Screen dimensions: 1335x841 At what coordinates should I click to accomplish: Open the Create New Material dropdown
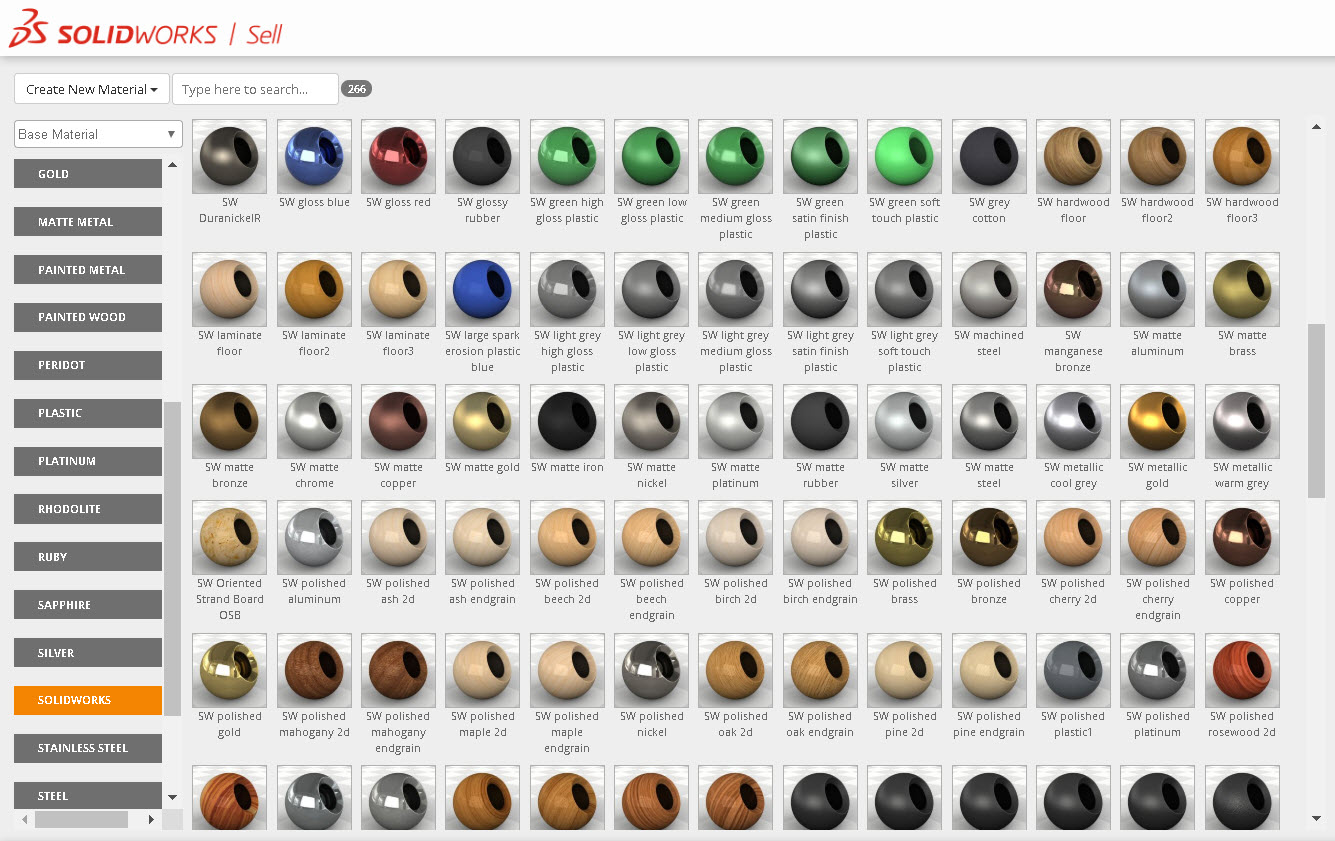click(91, 89)
